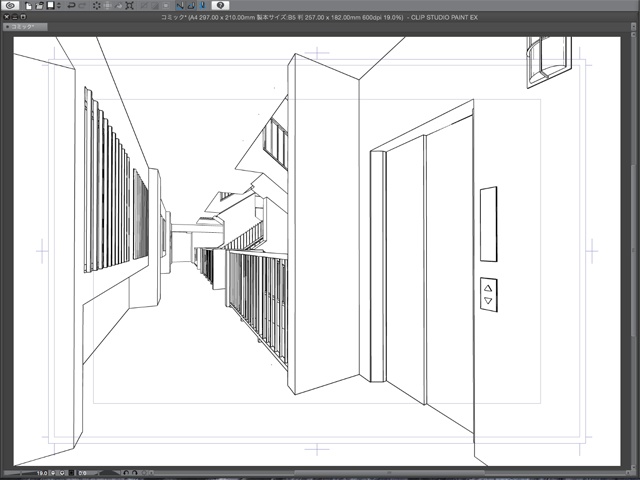The height and width of the screenshot is (480, 640).
Task: Open the CLIP STUDIO launcher icon
Action: pos(10,5)
